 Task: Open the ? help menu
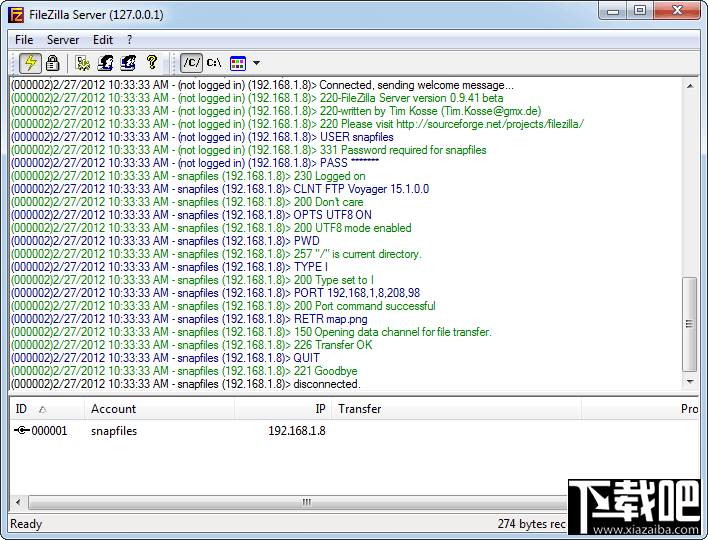[x=130, y=40]
